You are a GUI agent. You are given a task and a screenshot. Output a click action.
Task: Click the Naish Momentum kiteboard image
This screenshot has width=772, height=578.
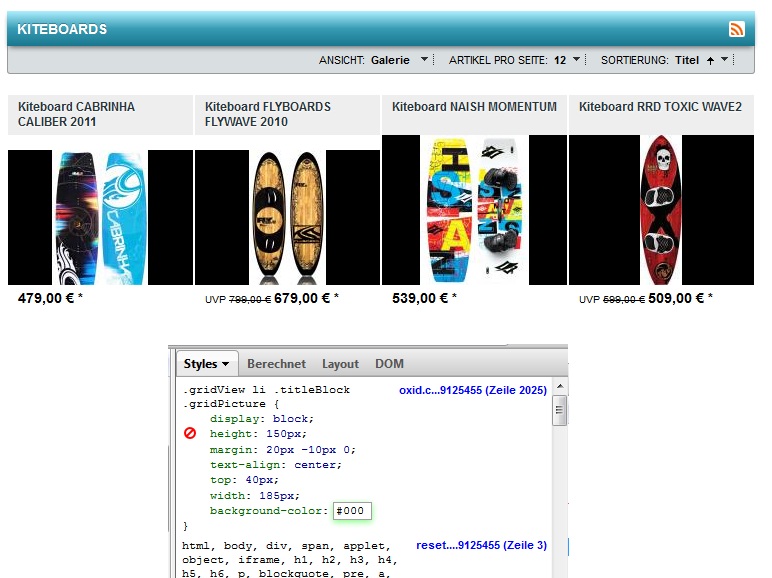[474, 210]
